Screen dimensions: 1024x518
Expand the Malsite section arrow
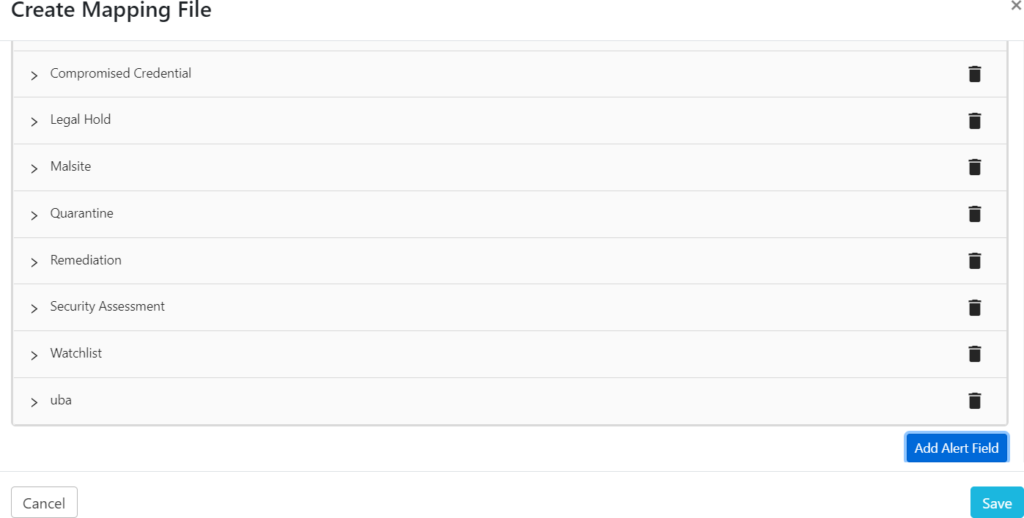tap(34, 168)
